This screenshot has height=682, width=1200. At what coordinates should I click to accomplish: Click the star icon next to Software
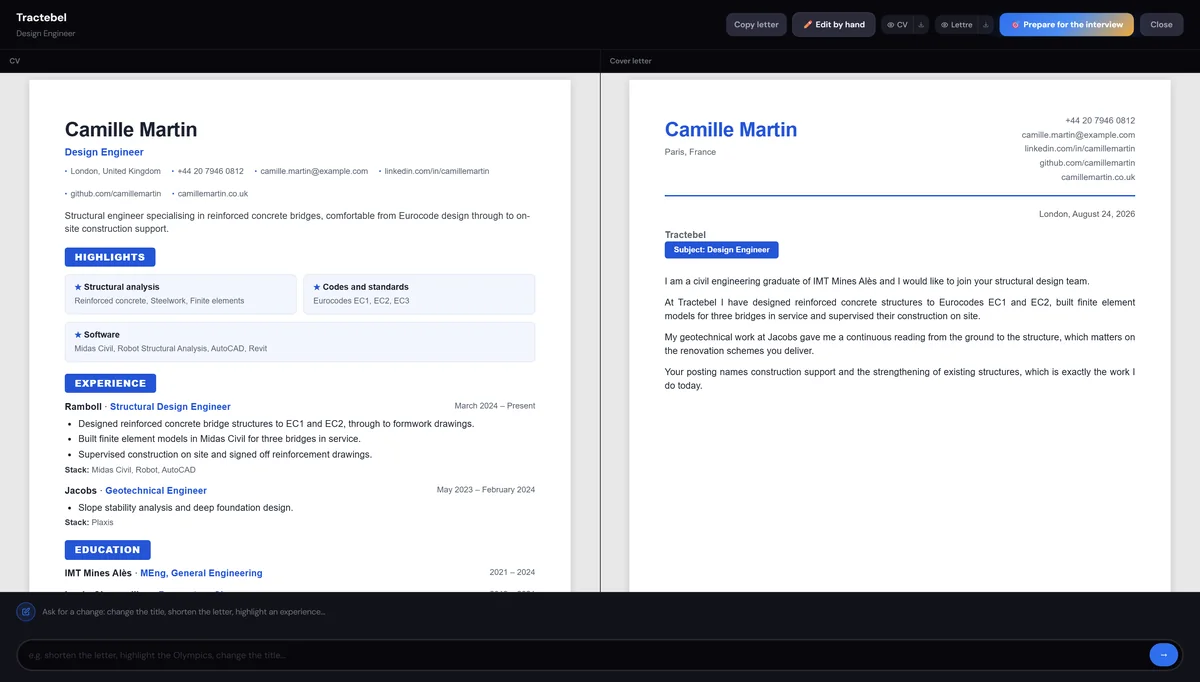(78, 335)
